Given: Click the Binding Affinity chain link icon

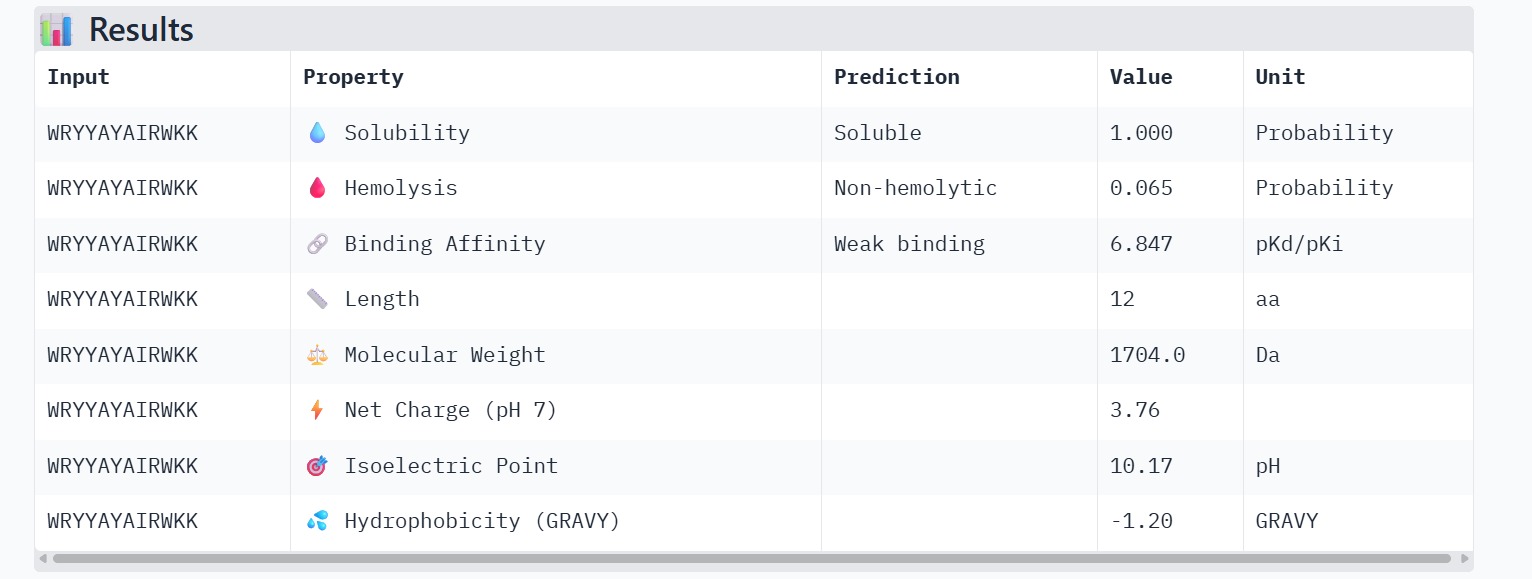Looking at the screenshot, I should click(x=317, y=244).
